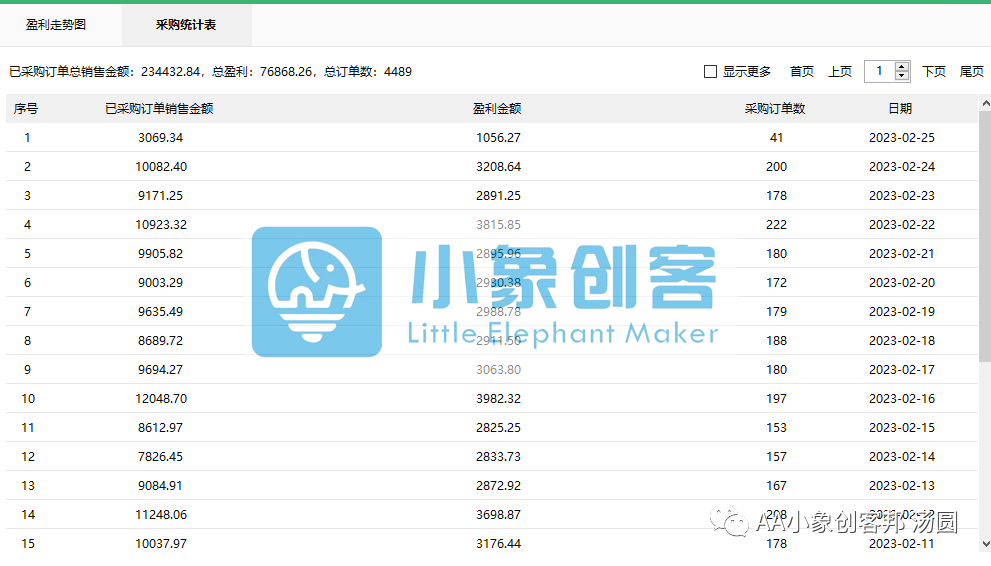Click date 2023-02-13
The width and height of the screenshot is (991, 566).
point(901,486)
